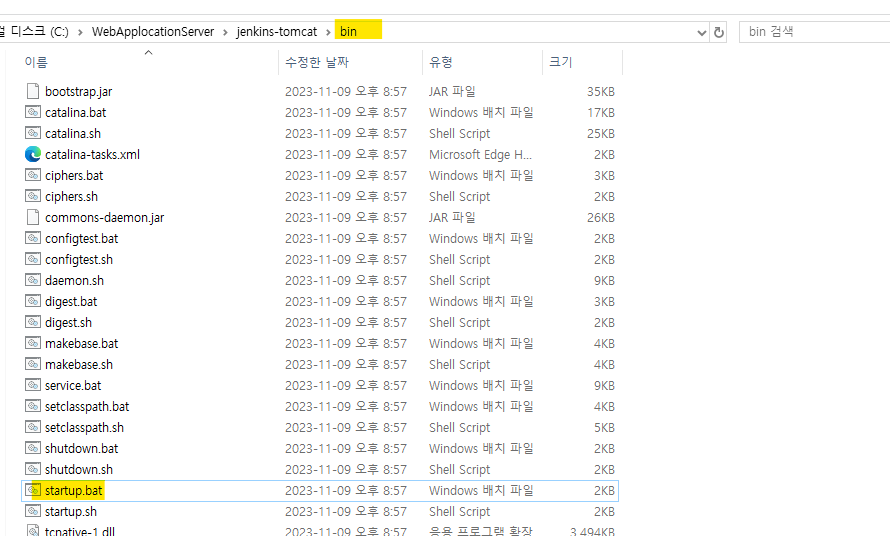Screen dimensions: 890x536
Task: Select the startup.sh file name
Action: [71, 512]
